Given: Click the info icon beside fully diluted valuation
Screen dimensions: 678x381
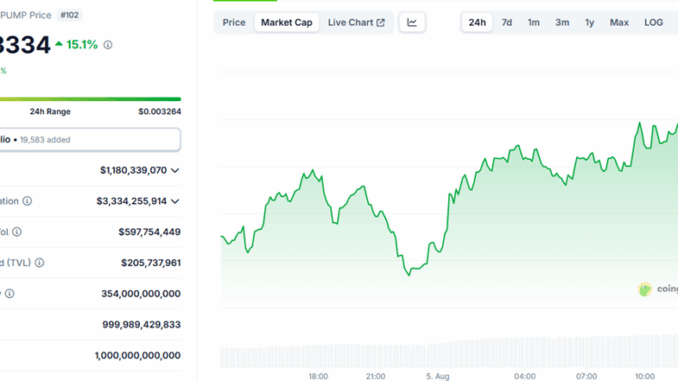Looking at the screenshot, I should pos(27,201).
